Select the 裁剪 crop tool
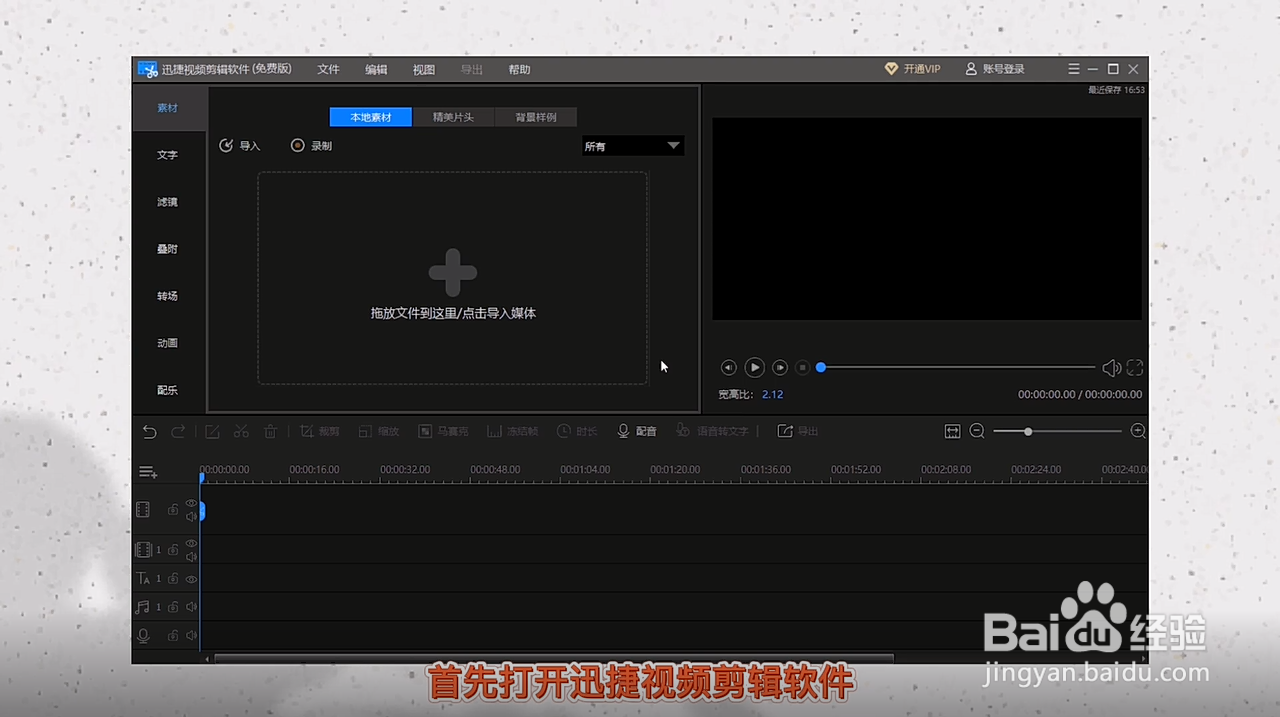 coord(320,431)
